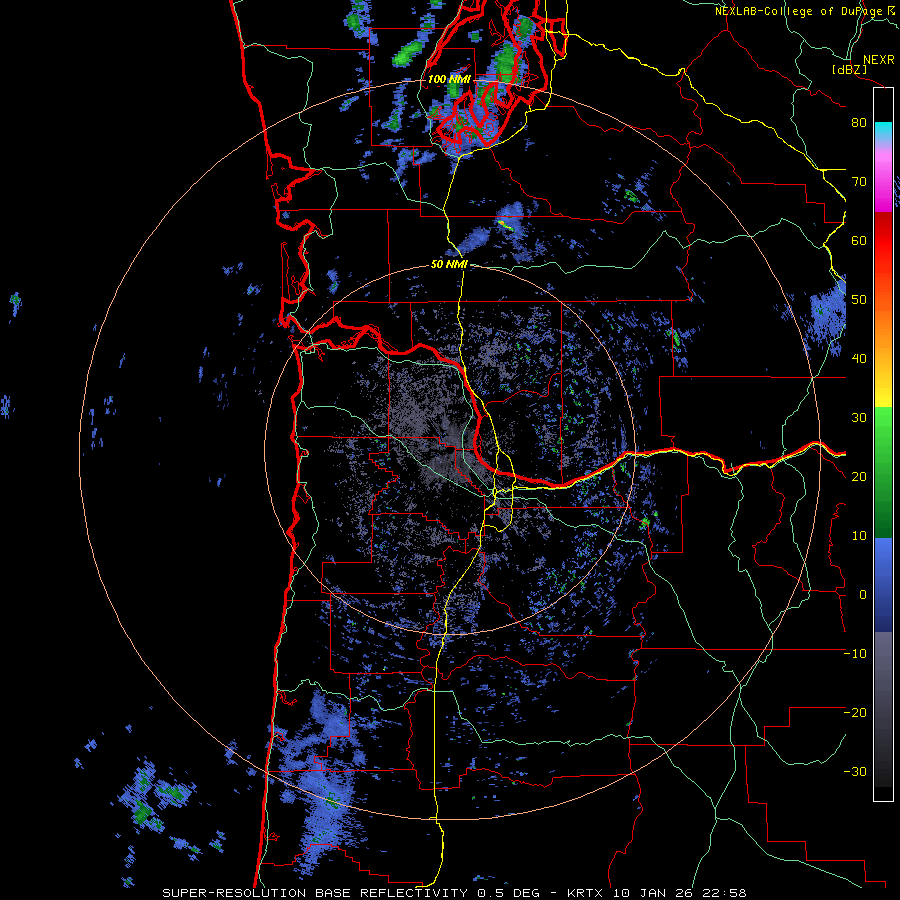This screenshot has height=900, width=900.
Task: Click the 50 NMI range ring label
Action: (449, 265)
